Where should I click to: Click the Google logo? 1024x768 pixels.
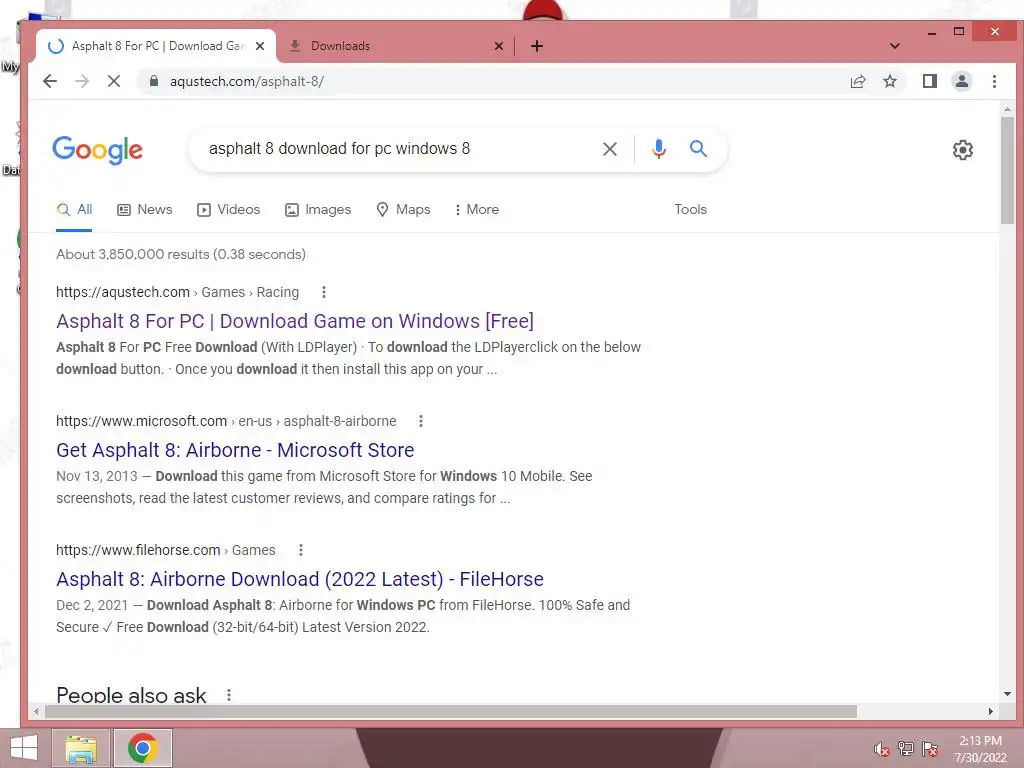97,150
